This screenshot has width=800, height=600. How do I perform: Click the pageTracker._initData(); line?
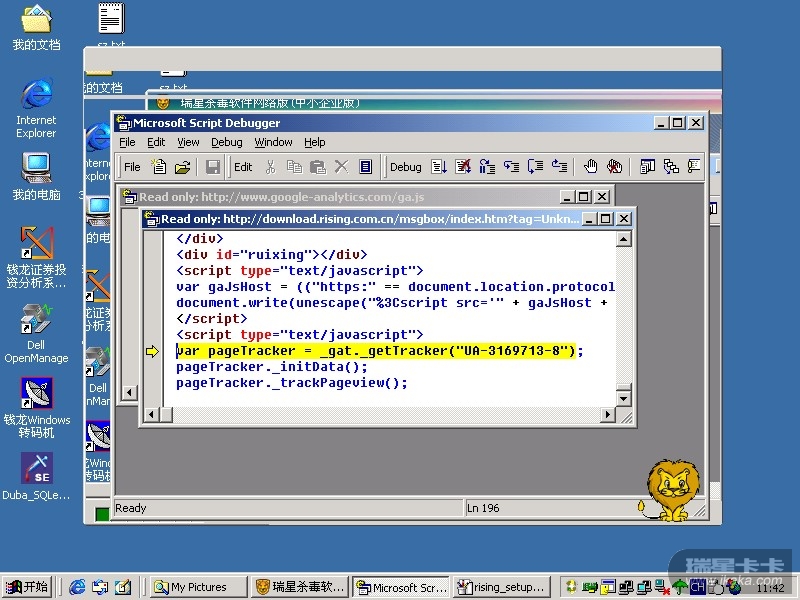point(271,367)
